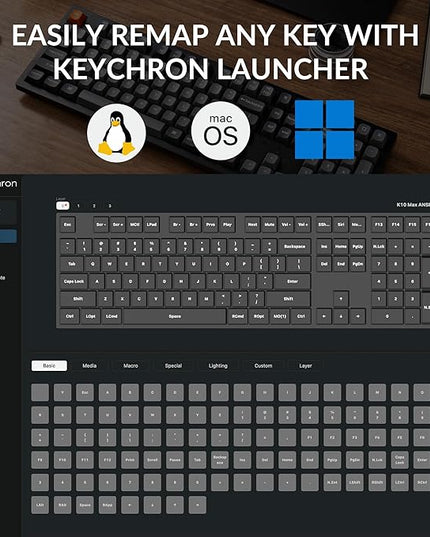The image size is (430, 537).
Task: Select the Ins key on keyboard layout
Action: tap(324, 246)
